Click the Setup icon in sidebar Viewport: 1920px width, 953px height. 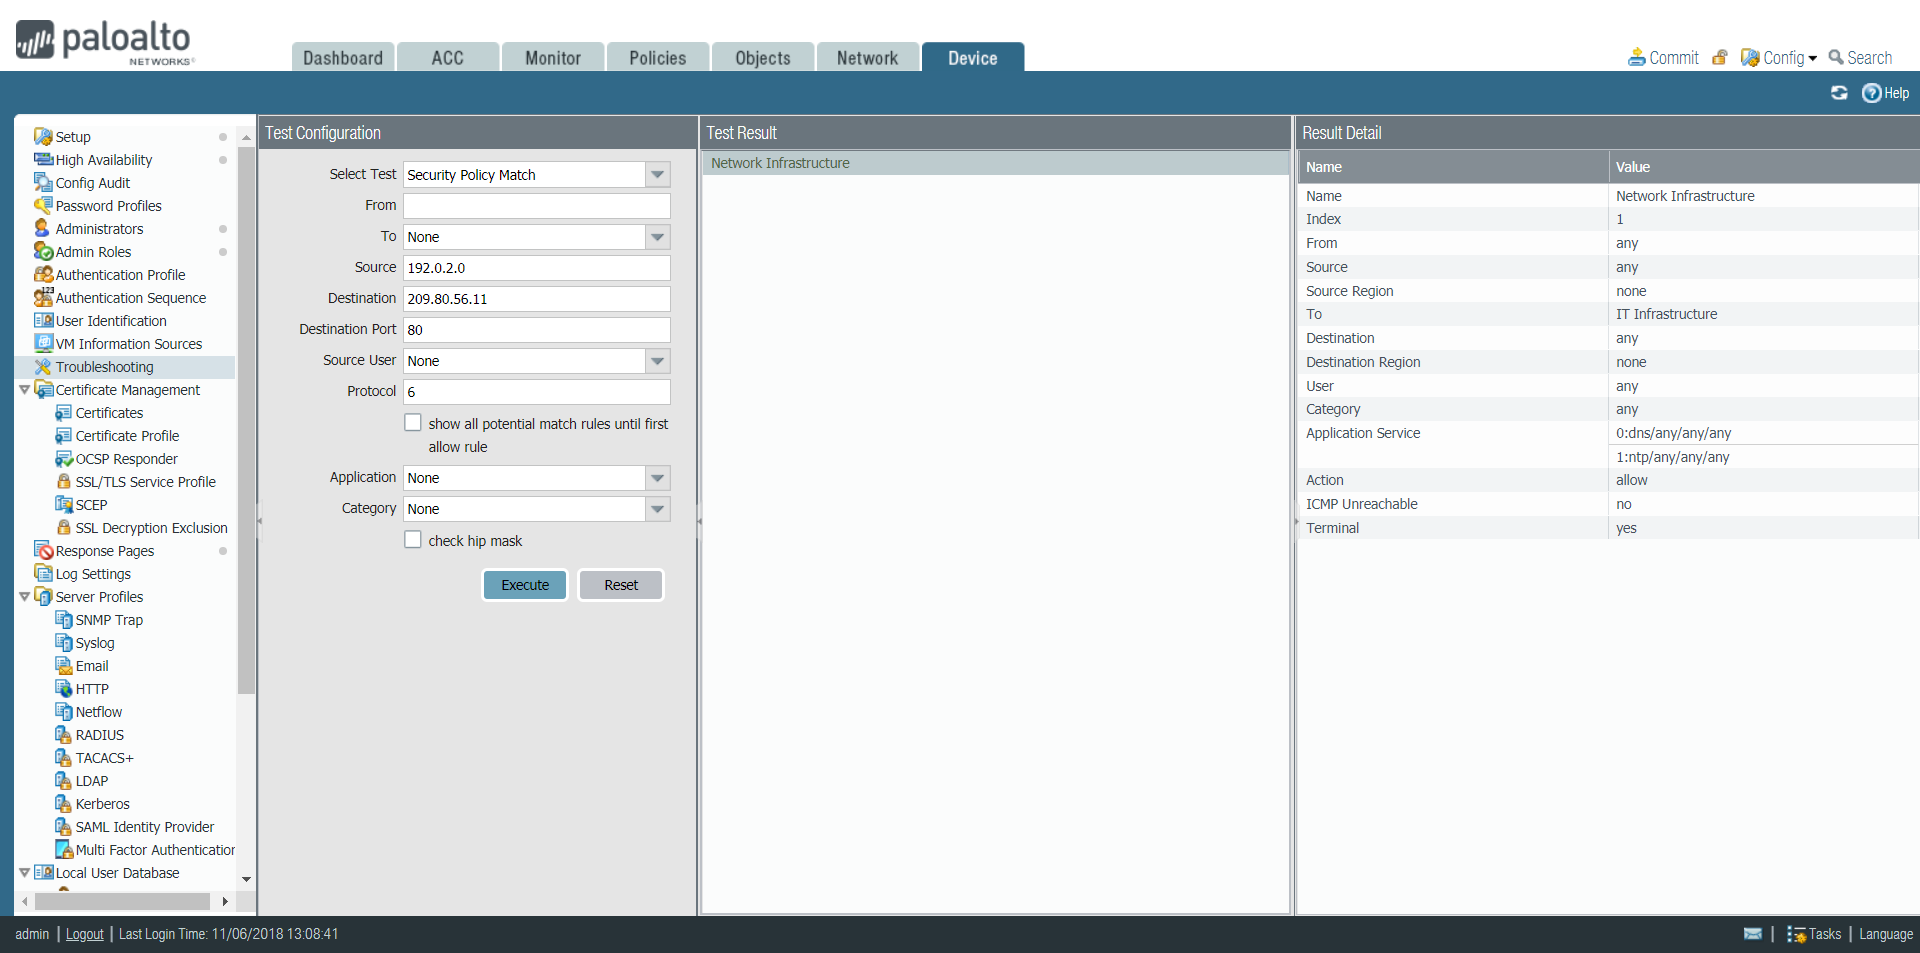click(x=43, y=137)
